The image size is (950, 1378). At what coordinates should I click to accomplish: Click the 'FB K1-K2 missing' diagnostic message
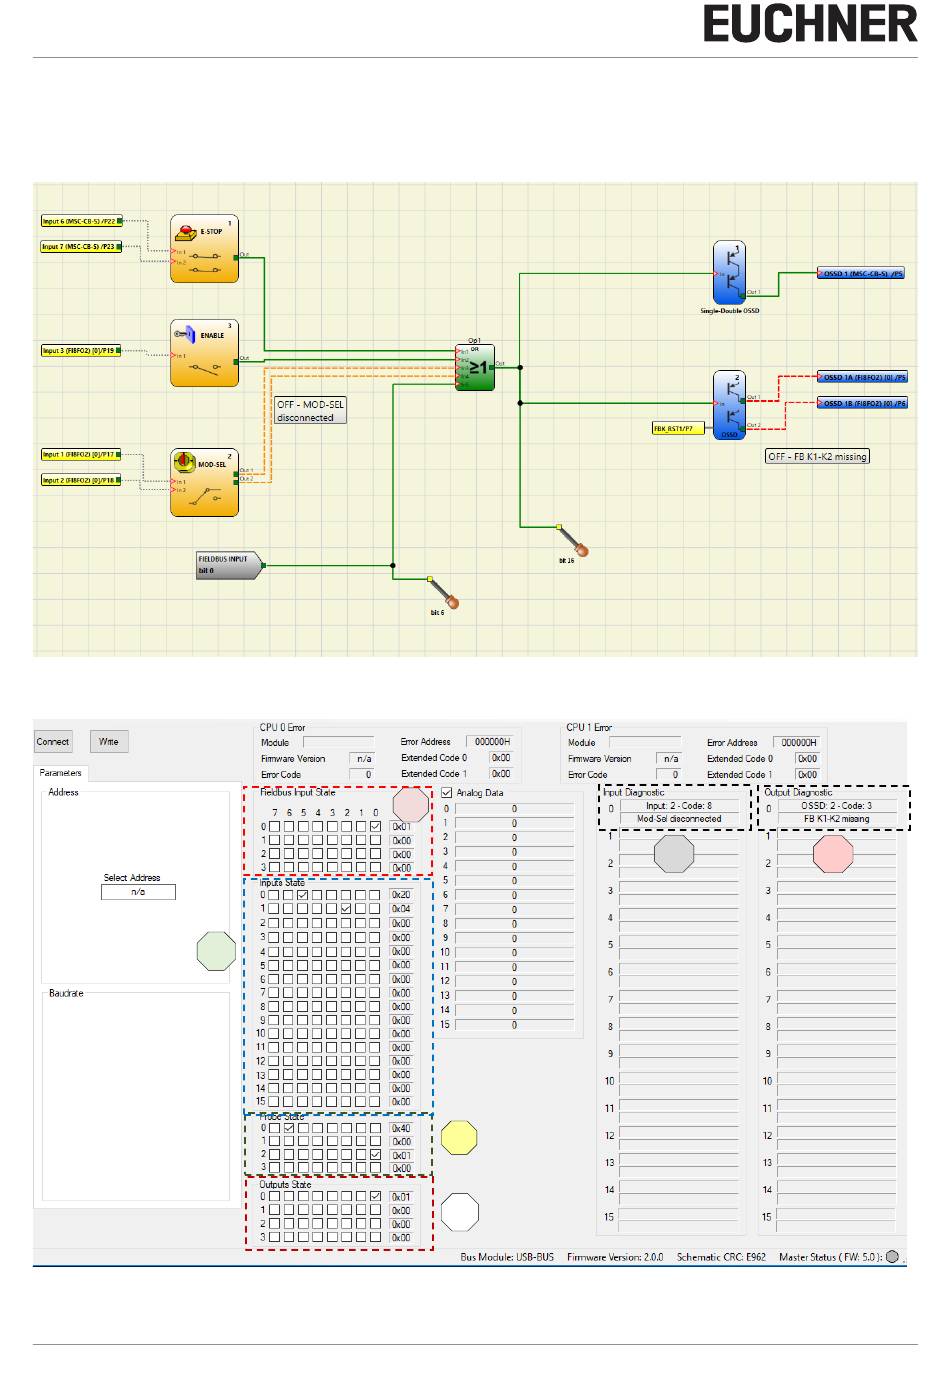point(837,819)
